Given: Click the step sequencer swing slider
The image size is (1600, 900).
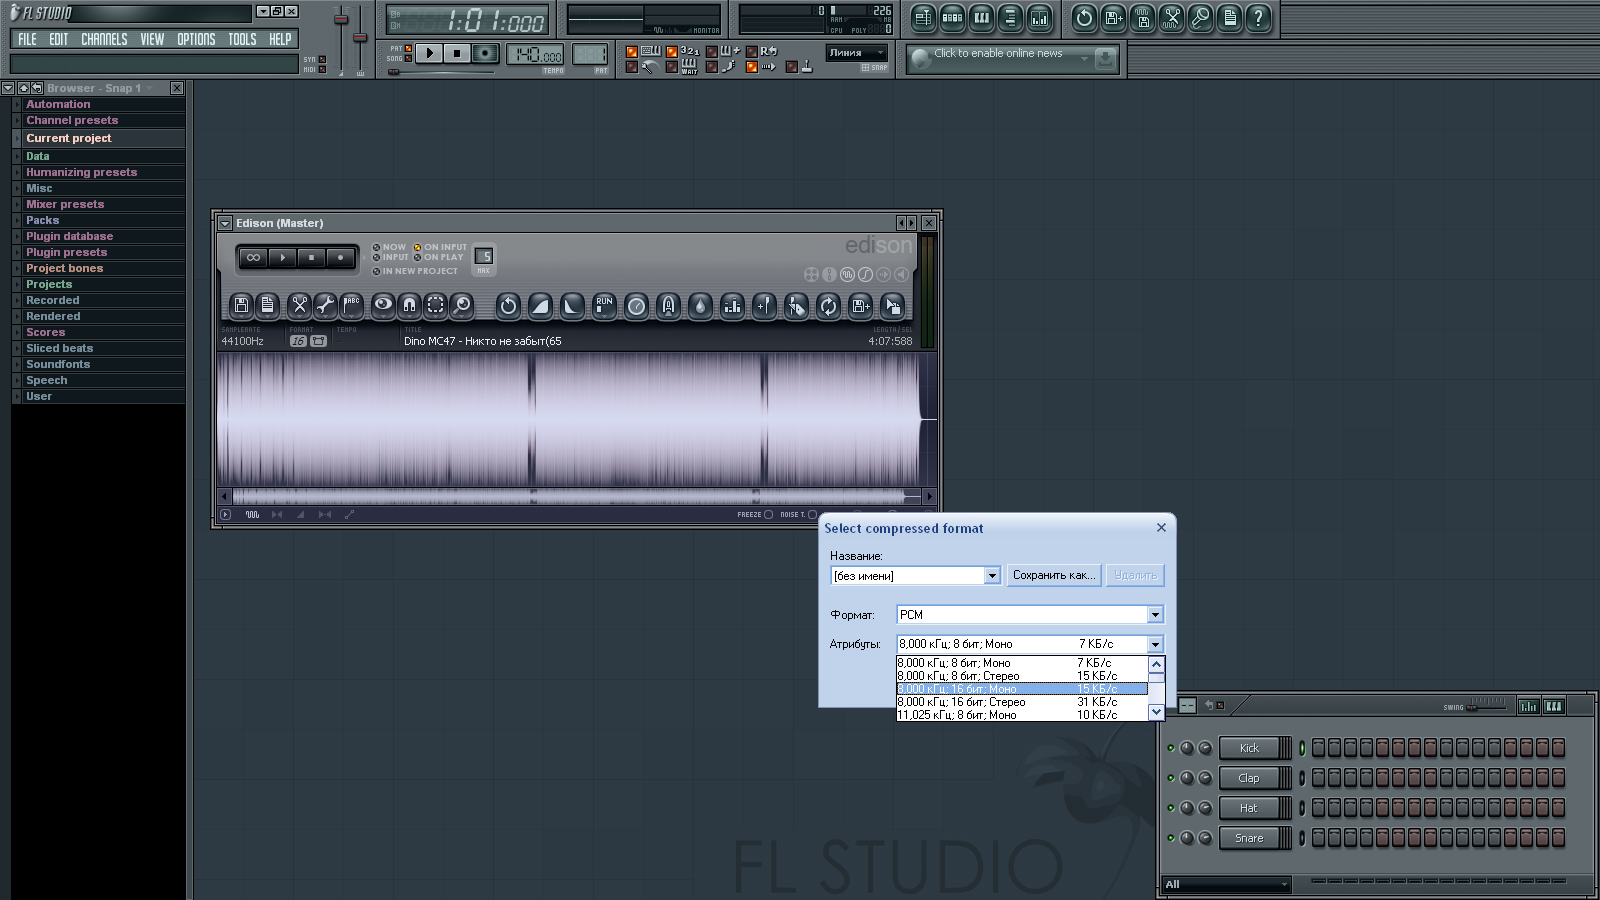Looking at the screenshot, I should pyautogui.click(x=1486, y=706).
